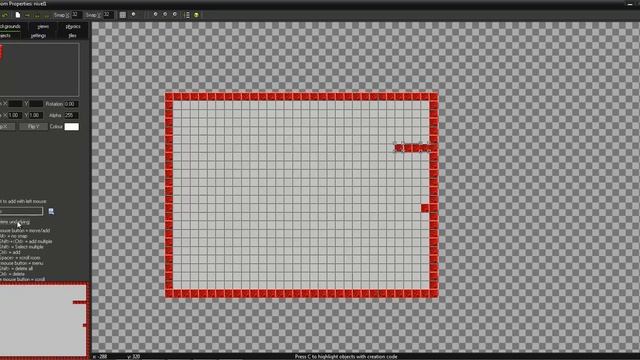Click the object name field under 'add with left mouse'

21,211
